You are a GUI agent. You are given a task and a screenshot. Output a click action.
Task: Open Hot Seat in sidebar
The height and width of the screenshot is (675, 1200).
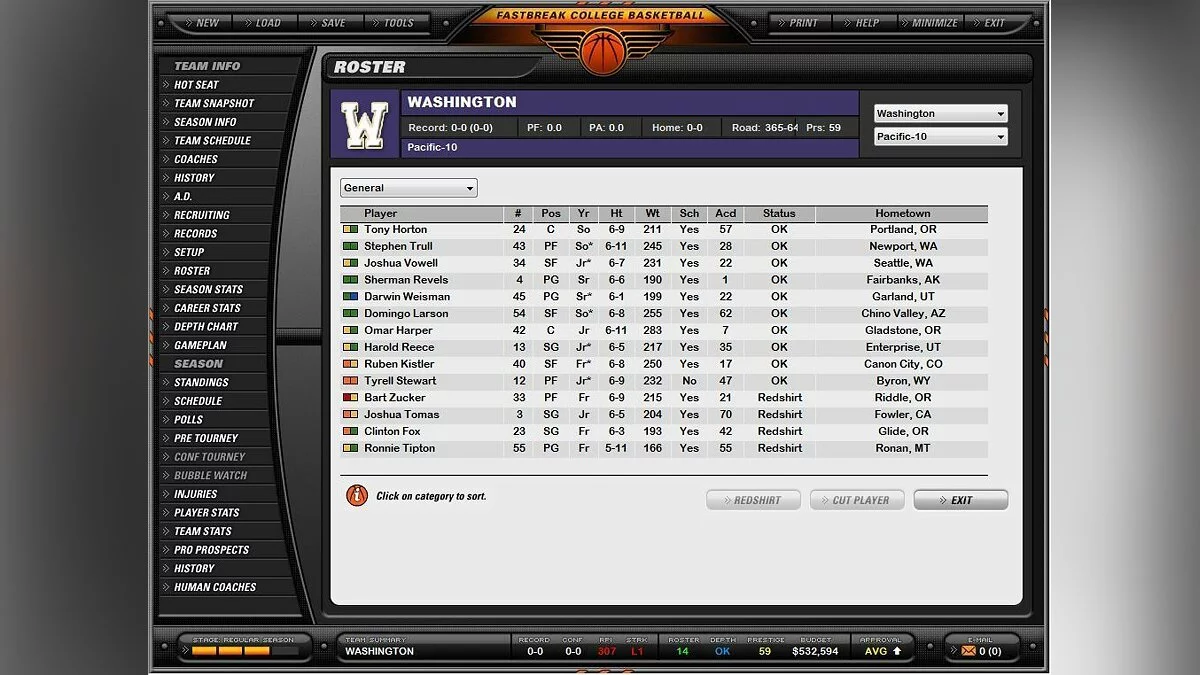[196, 85]
